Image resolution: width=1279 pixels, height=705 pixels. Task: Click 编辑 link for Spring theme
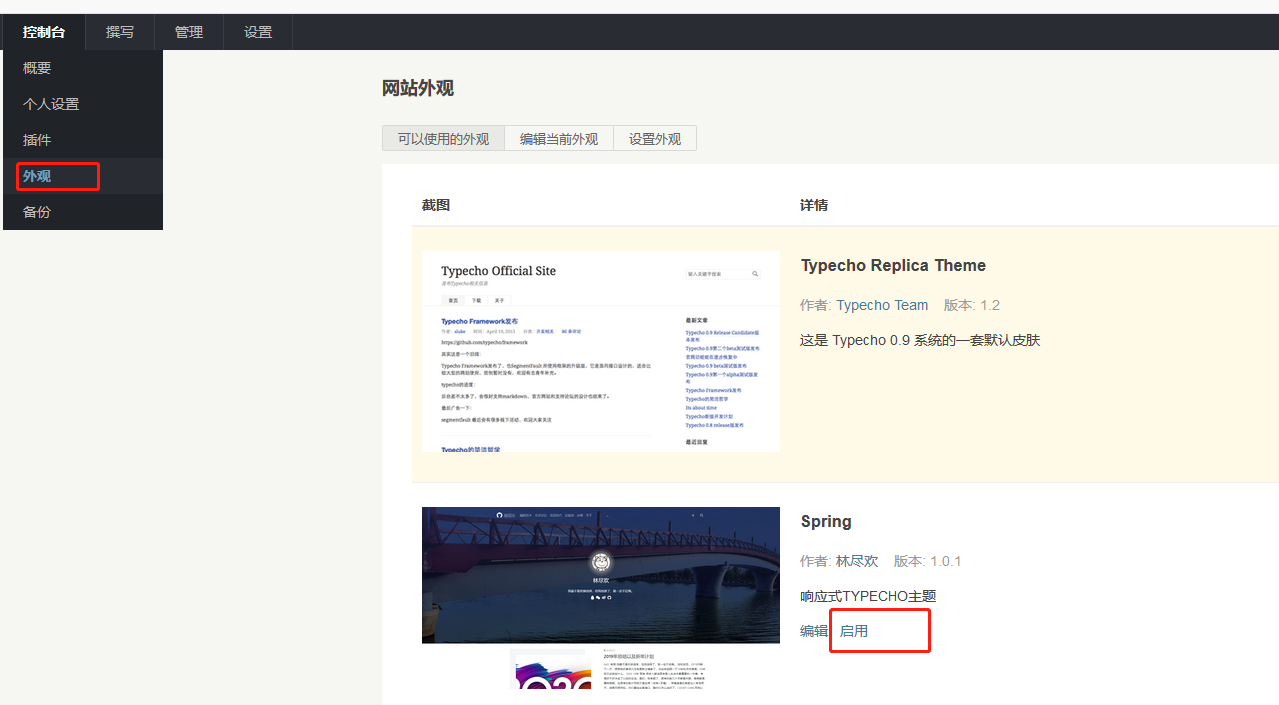[814, 631]
